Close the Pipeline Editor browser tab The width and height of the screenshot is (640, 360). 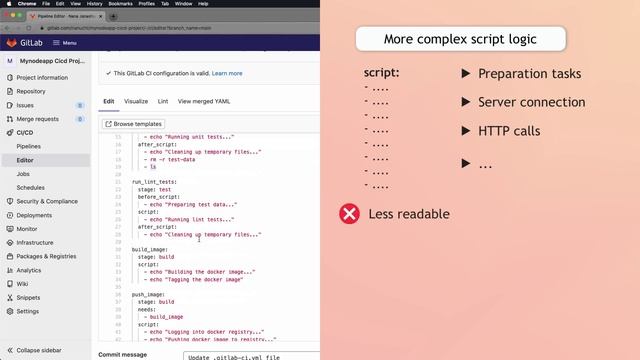100,16
